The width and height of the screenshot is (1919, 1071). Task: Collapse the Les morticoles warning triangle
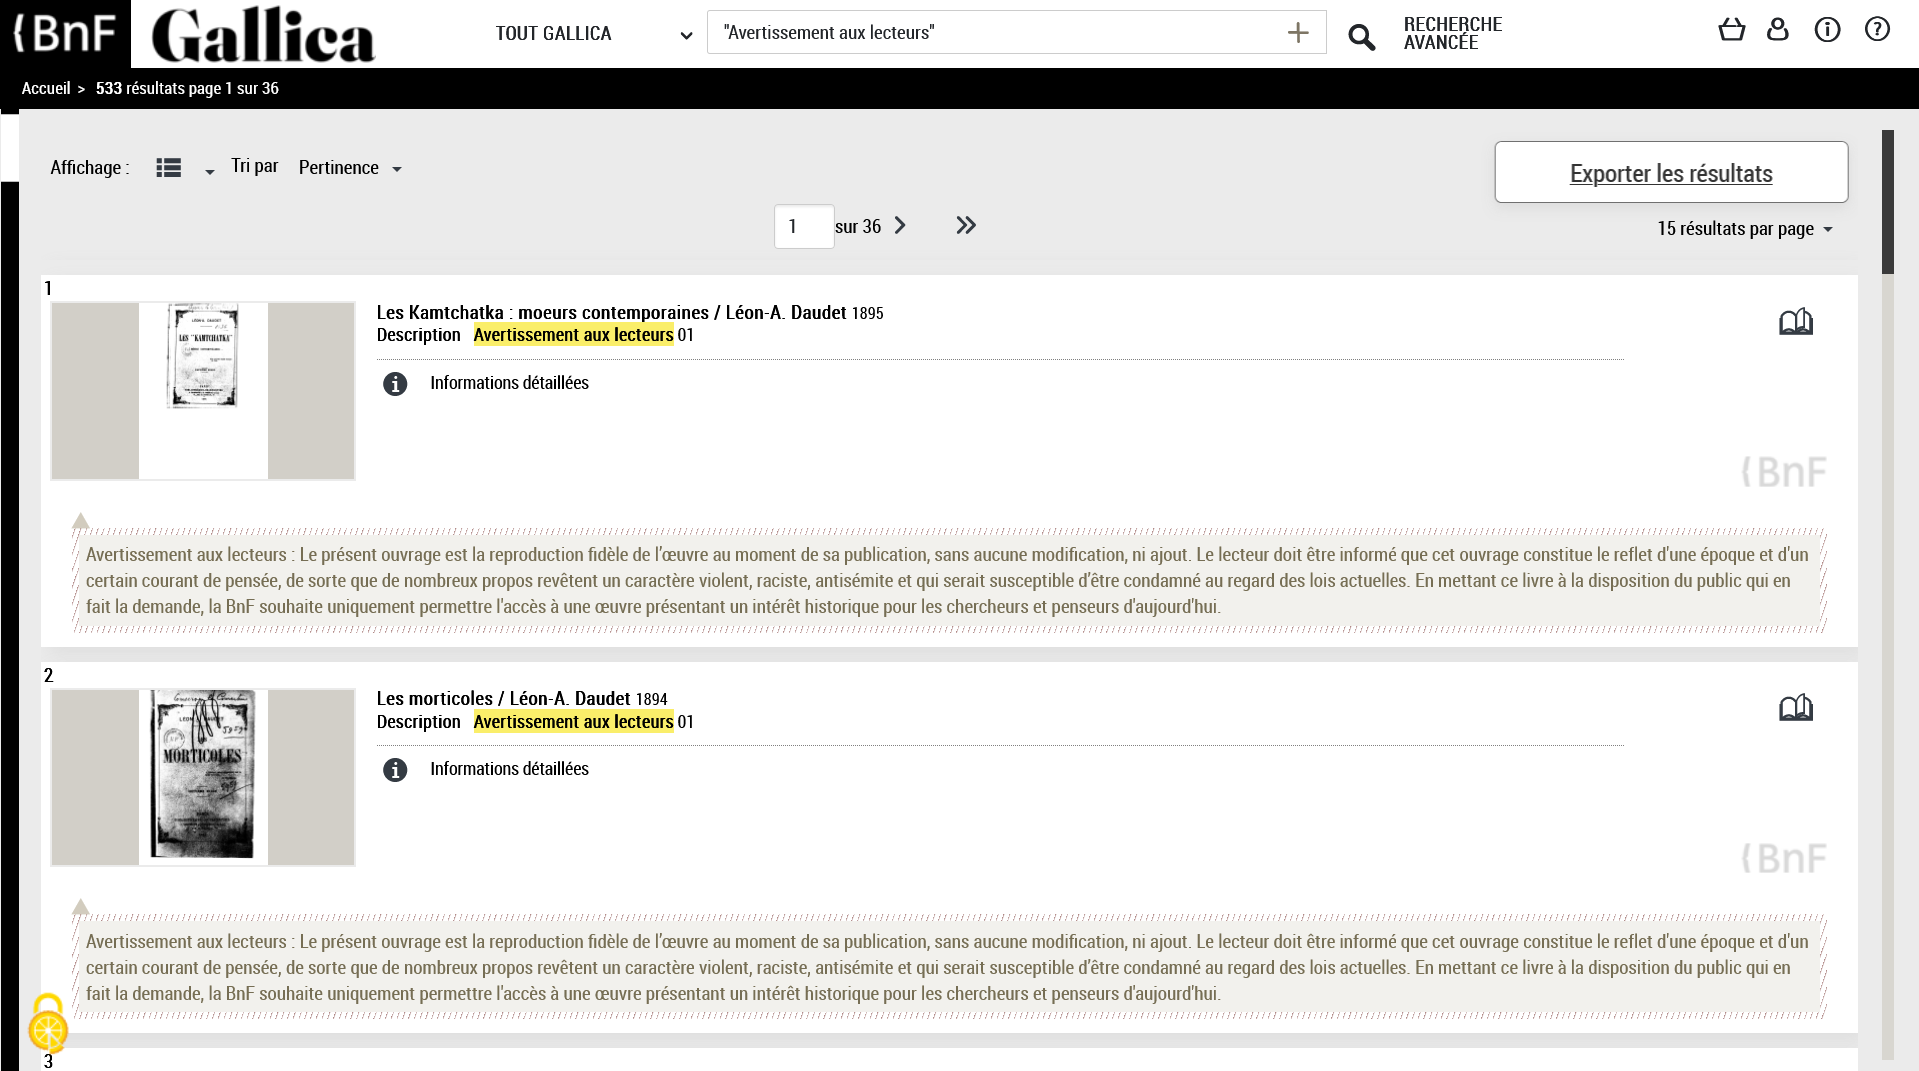81,907
